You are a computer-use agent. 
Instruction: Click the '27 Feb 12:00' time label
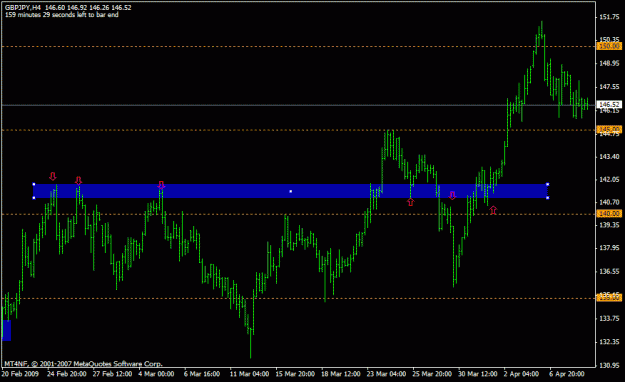point(112,374)
